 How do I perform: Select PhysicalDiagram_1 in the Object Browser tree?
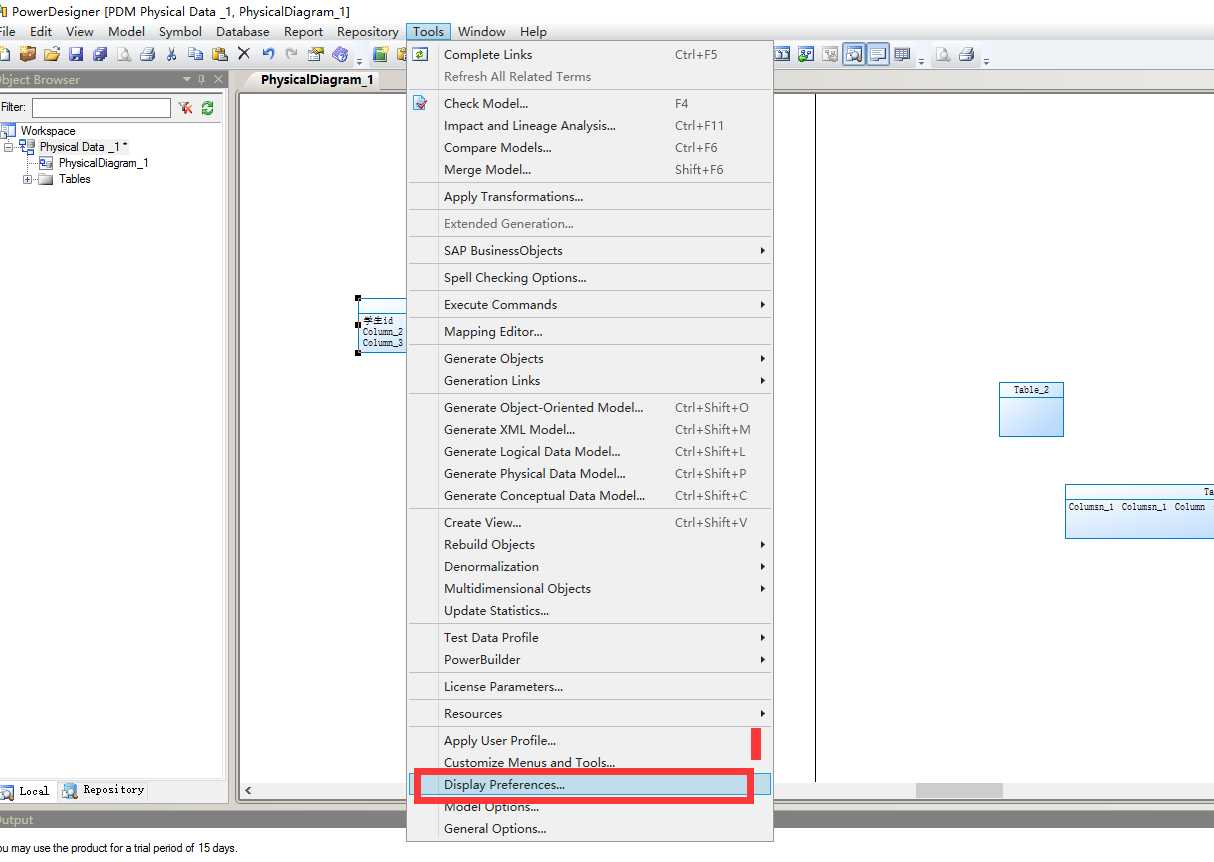click(x=103, y=163)
